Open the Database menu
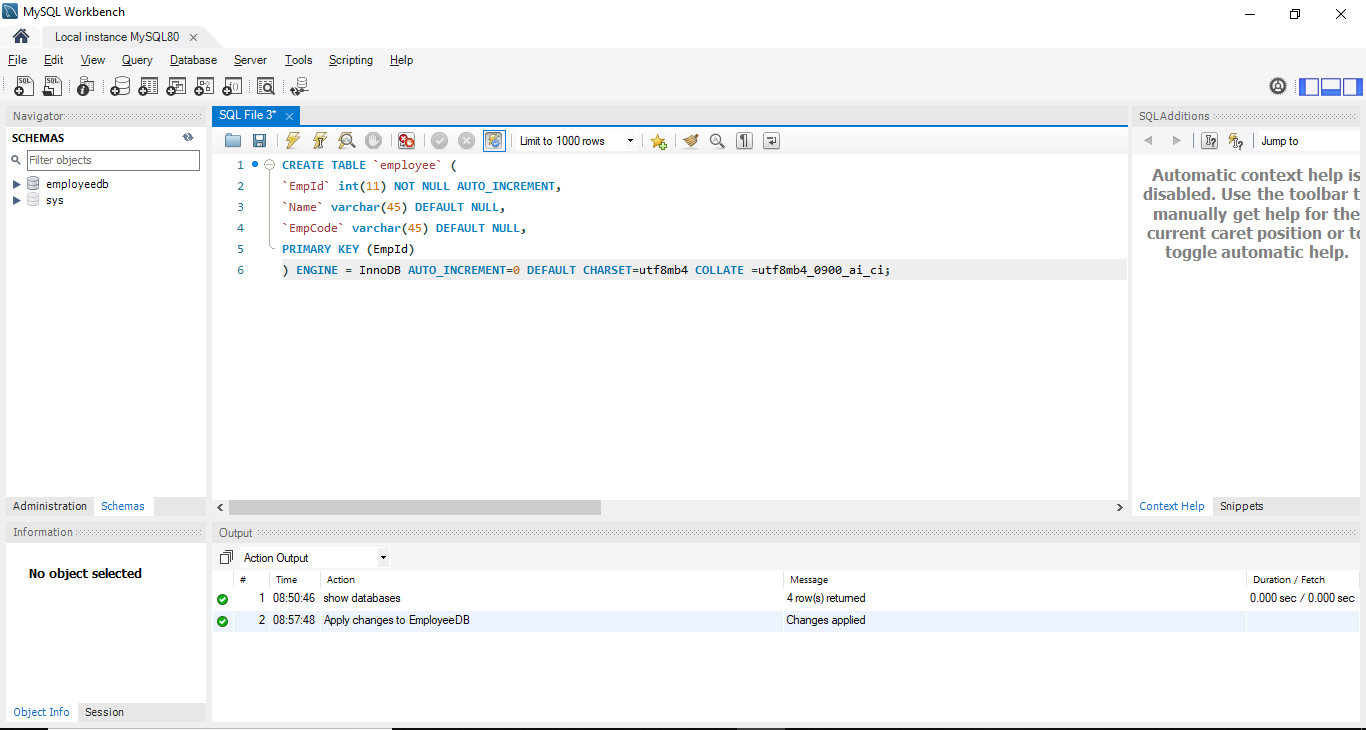The height and width of the screenshot is (730, 1366). [x=193, y=60]
